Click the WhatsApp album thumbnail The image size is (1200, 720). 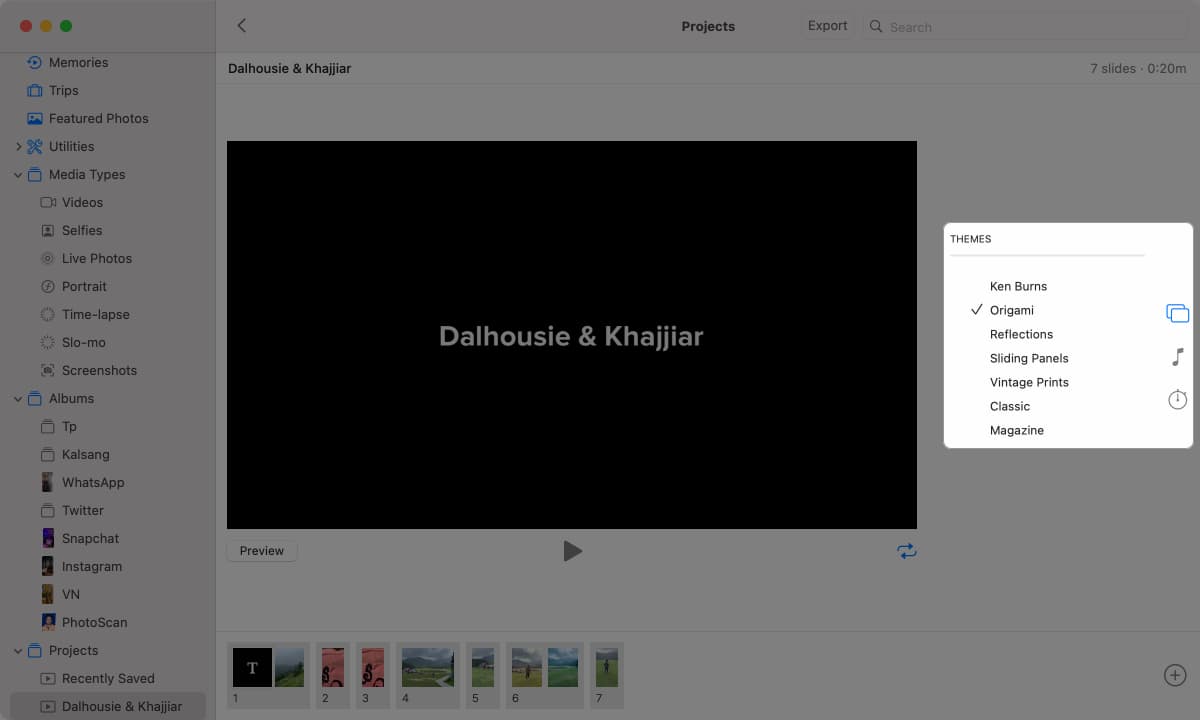(x=47, y=482)
